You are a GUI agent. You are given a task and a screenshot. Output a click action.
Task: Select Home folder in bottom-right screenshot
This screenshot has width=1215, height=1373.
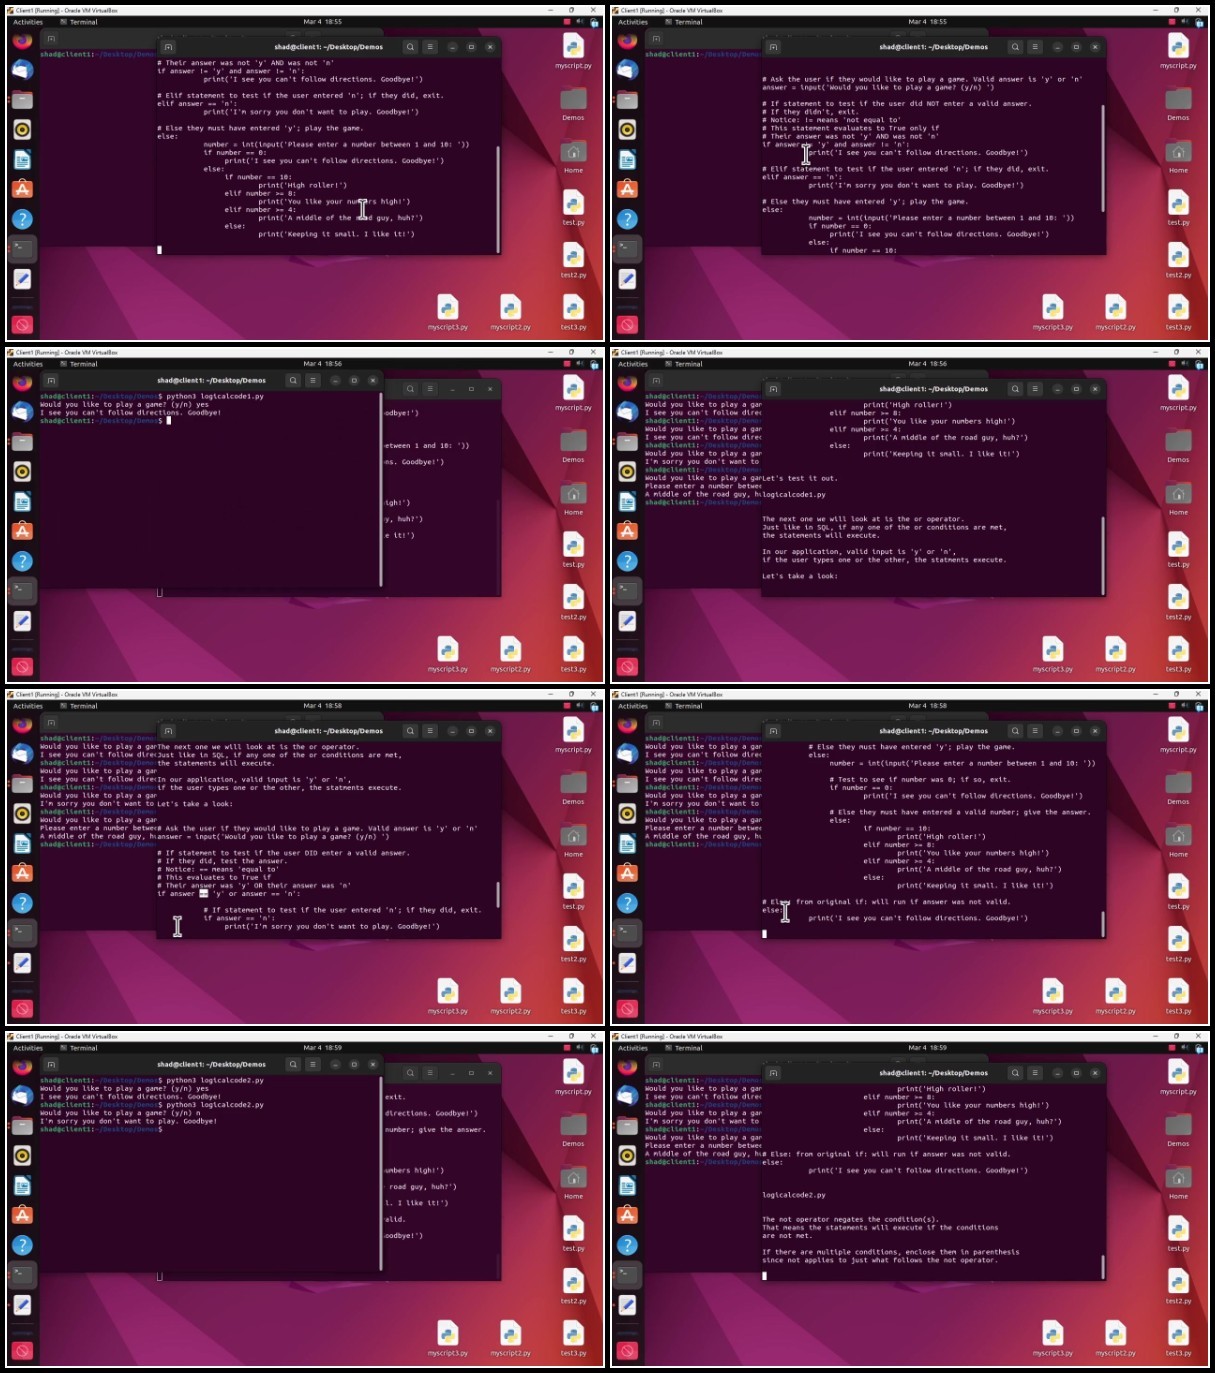(x=1178, y=1181)
